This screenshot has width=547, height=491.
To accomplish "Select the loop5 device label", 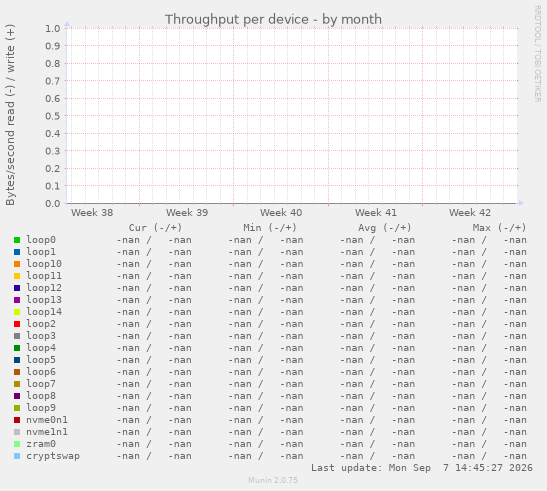I will click(x=41, y=360).
